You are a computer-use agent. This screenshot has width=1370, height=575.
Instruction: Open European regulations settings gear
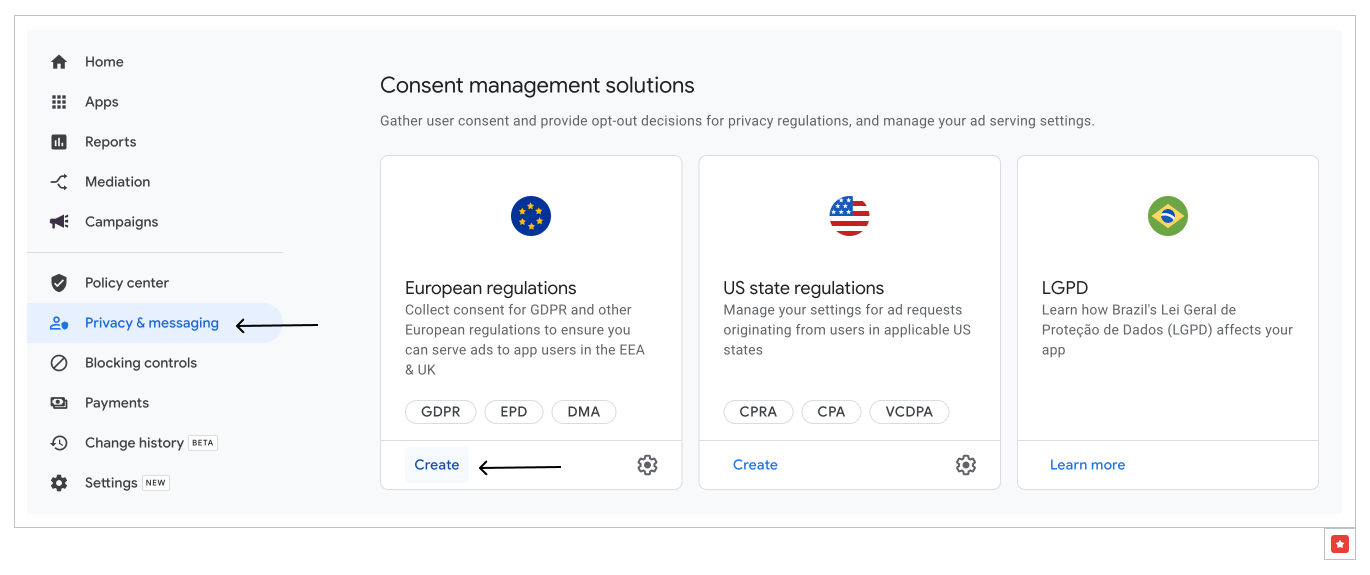(647, 465)
